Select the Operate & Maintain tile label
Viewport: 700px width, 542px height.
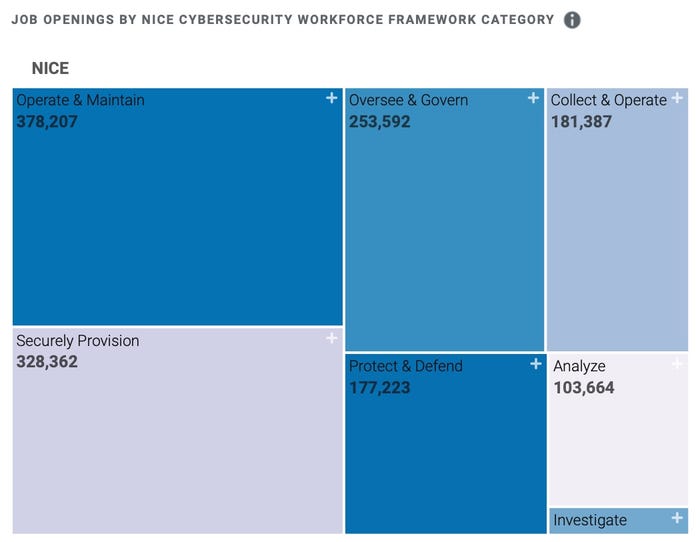[x=80, y=100]
